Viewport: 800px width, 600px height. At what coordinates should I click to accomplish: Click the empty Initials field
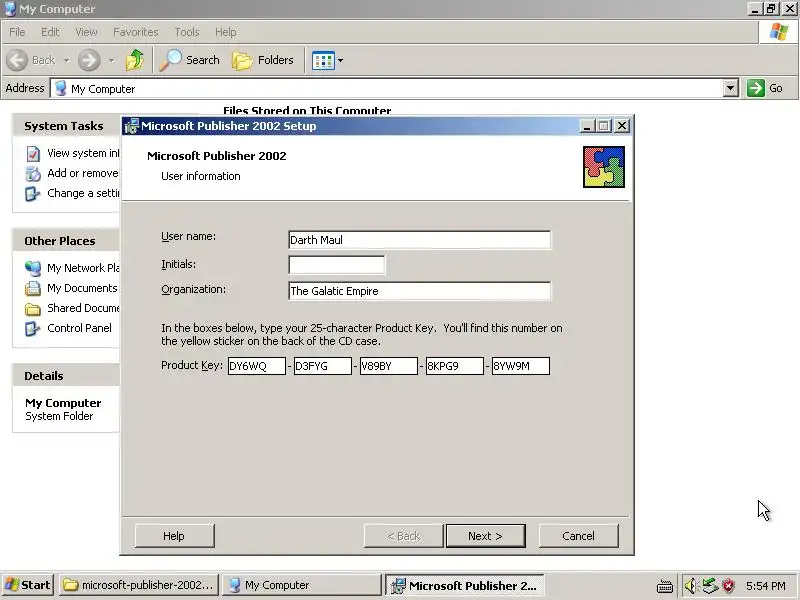[x=337, y=265]
